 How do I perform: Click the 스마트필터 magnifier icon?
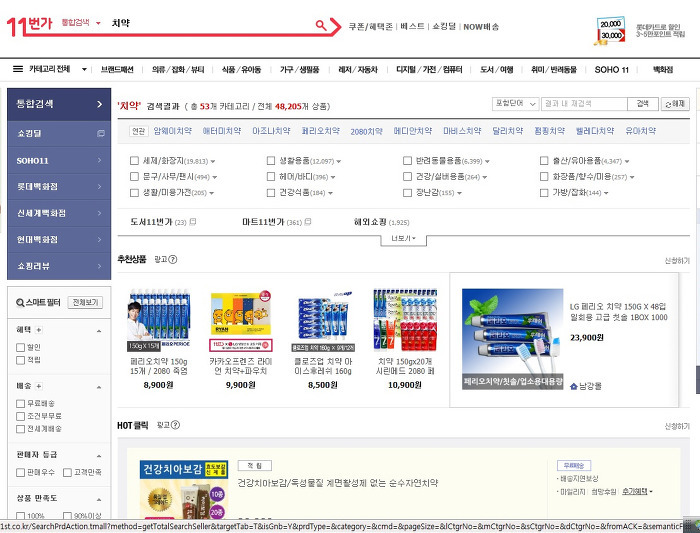(20, 303)
